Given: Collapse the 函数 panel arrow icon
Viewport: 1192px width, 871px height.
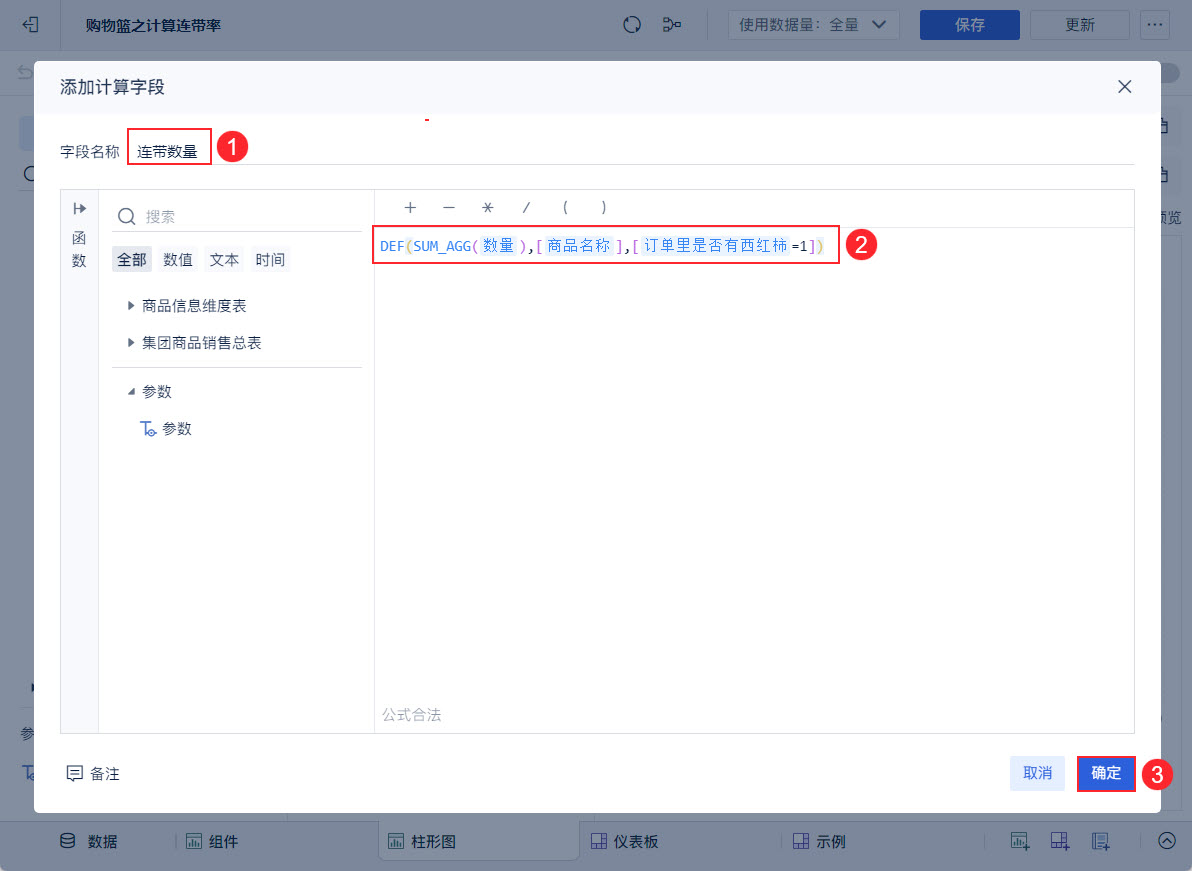Looking at the screenshot, I should coord(80,208).
